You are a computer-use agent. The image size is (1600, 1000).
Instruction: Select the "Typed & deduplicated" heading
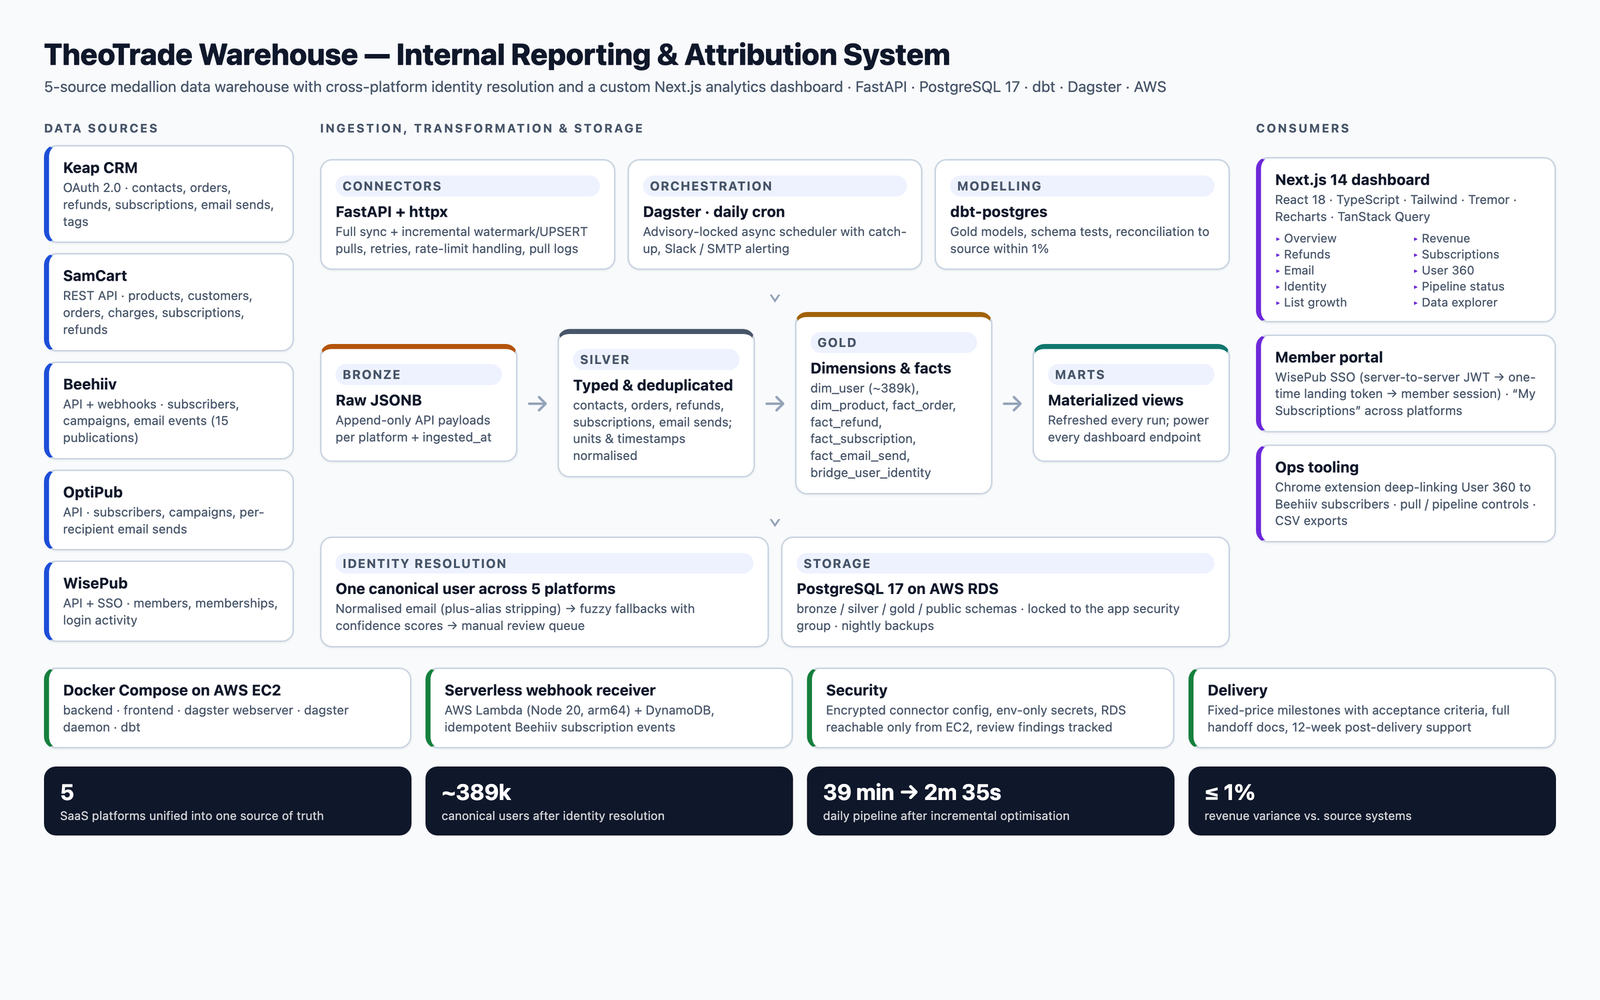click(x=653, y=385)
